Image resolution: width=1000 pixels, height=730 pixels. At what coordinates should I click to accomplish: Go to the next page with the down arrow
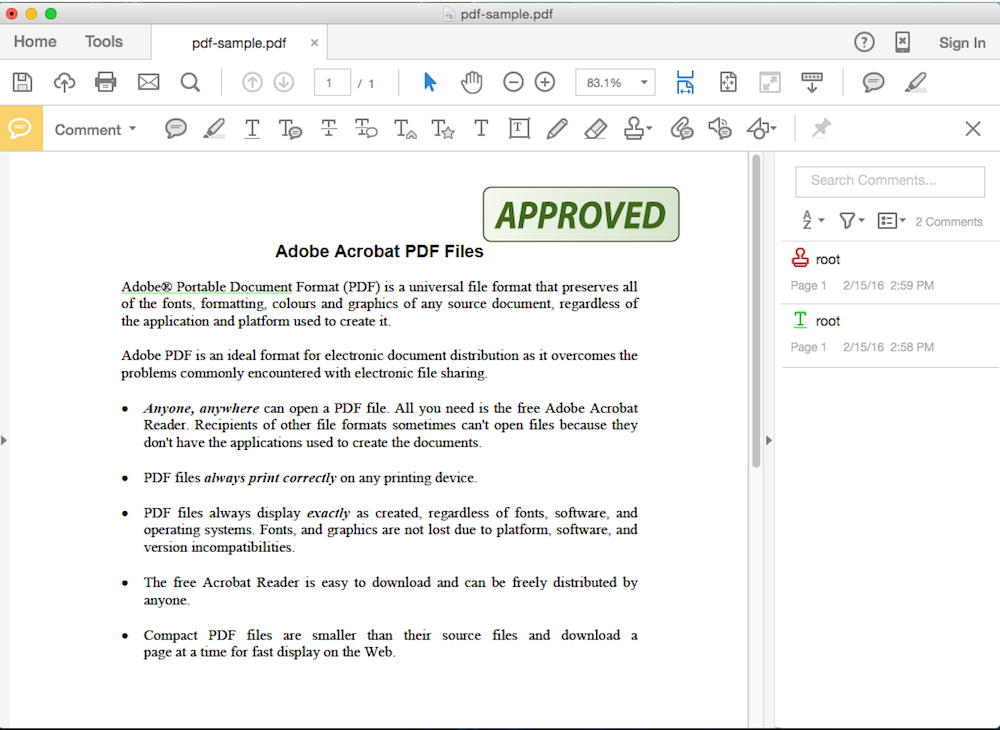pos(284,82)
